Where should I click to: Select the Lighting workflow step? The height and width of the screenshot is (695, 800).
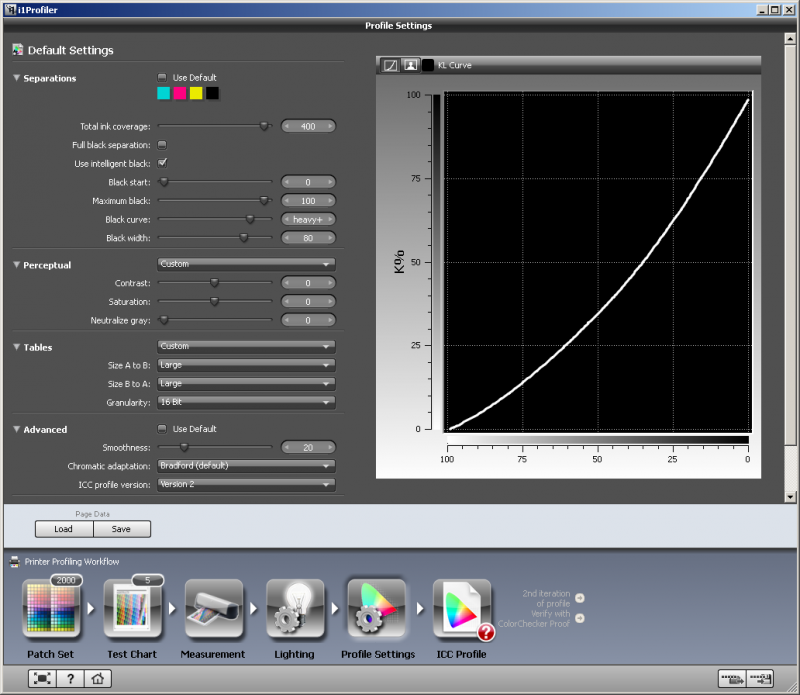coord(294,610)
